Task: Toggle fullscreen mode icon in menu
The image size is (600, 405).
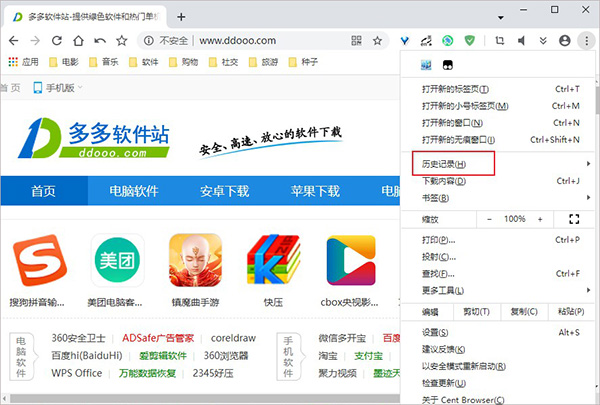Action: pyautogui.click(x=574, y=219)
